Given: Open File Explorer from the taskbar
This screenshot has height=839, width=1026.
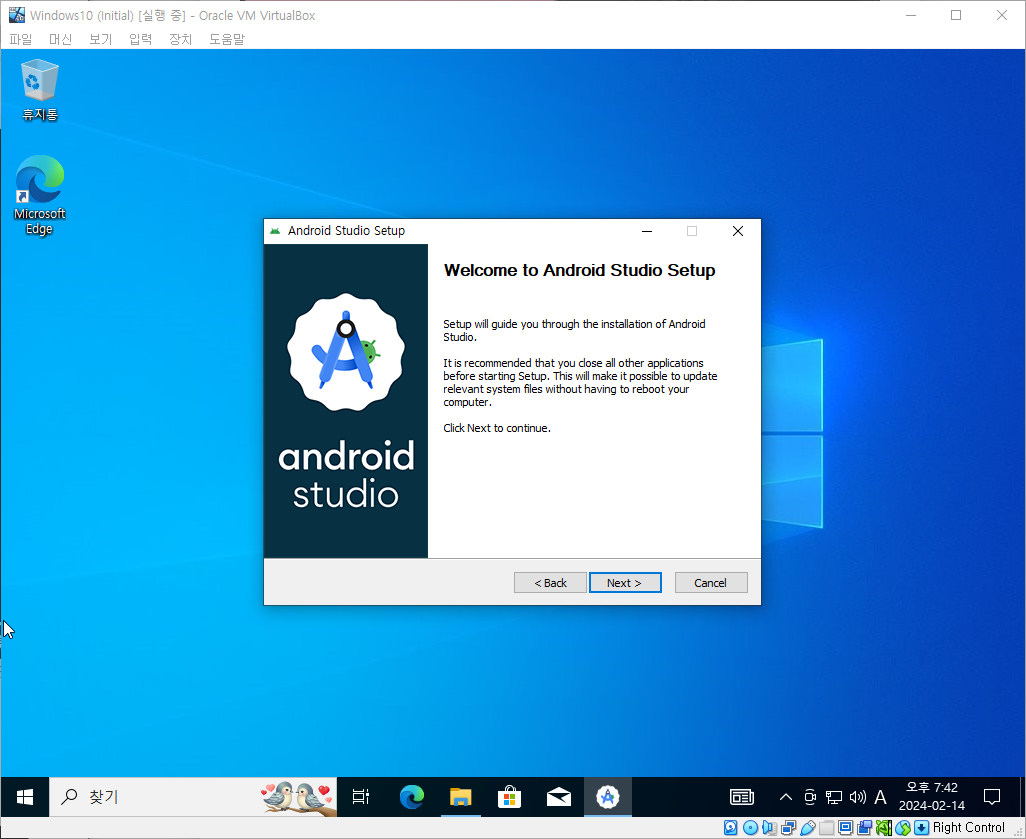Looking at the screenshot, I should pos(461,796).
